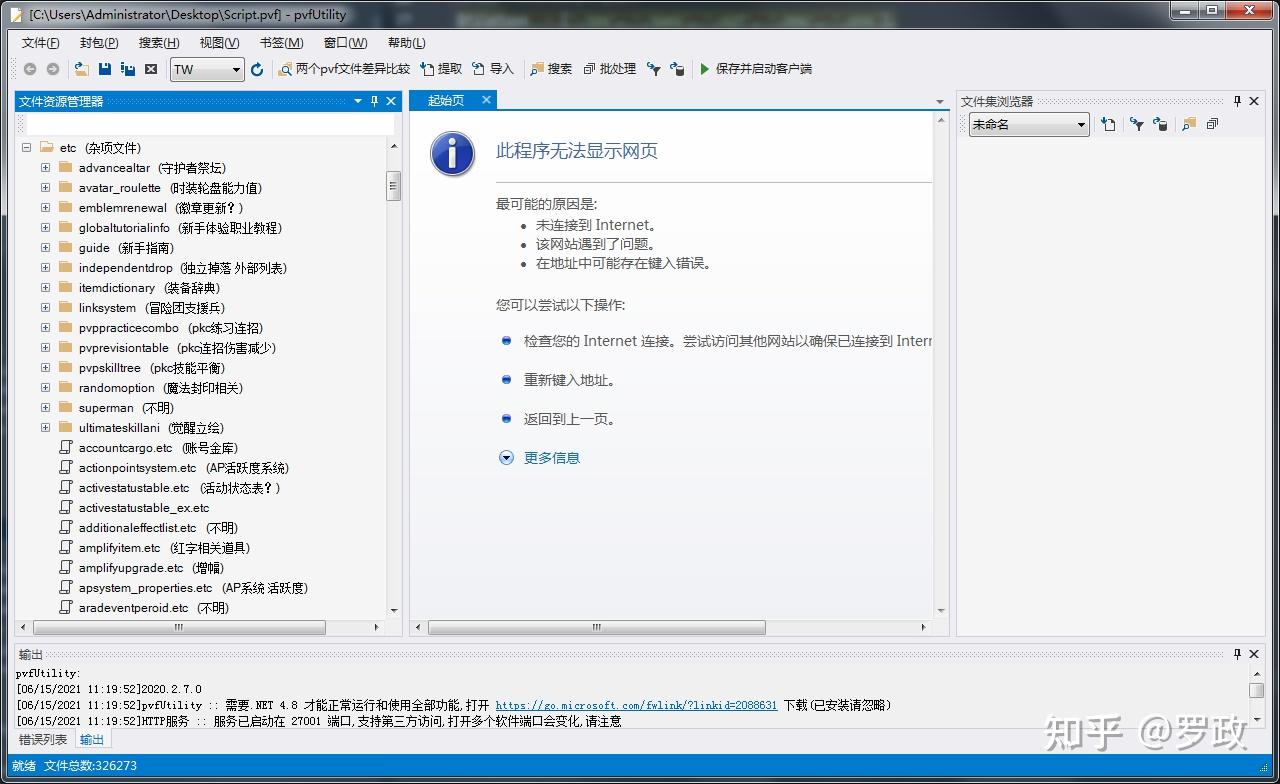Open 两个pvf文件差异比较 comparison tool
The height and width of the screenshot is (784, 1280).
[342, 68]
